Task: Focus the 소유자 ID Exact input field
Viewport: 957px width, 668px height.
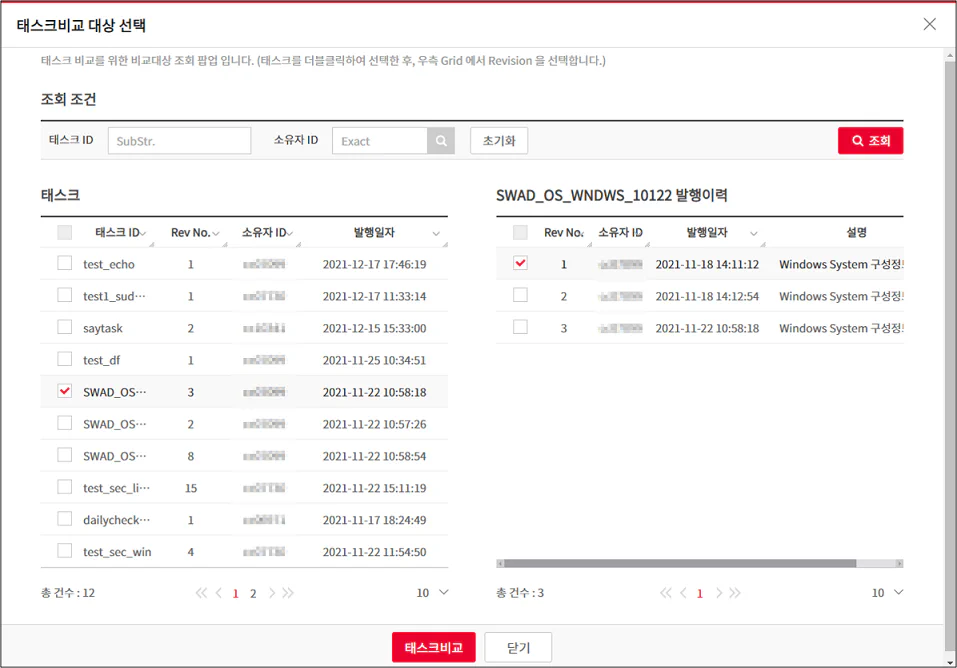Action: tap(380, 141)
